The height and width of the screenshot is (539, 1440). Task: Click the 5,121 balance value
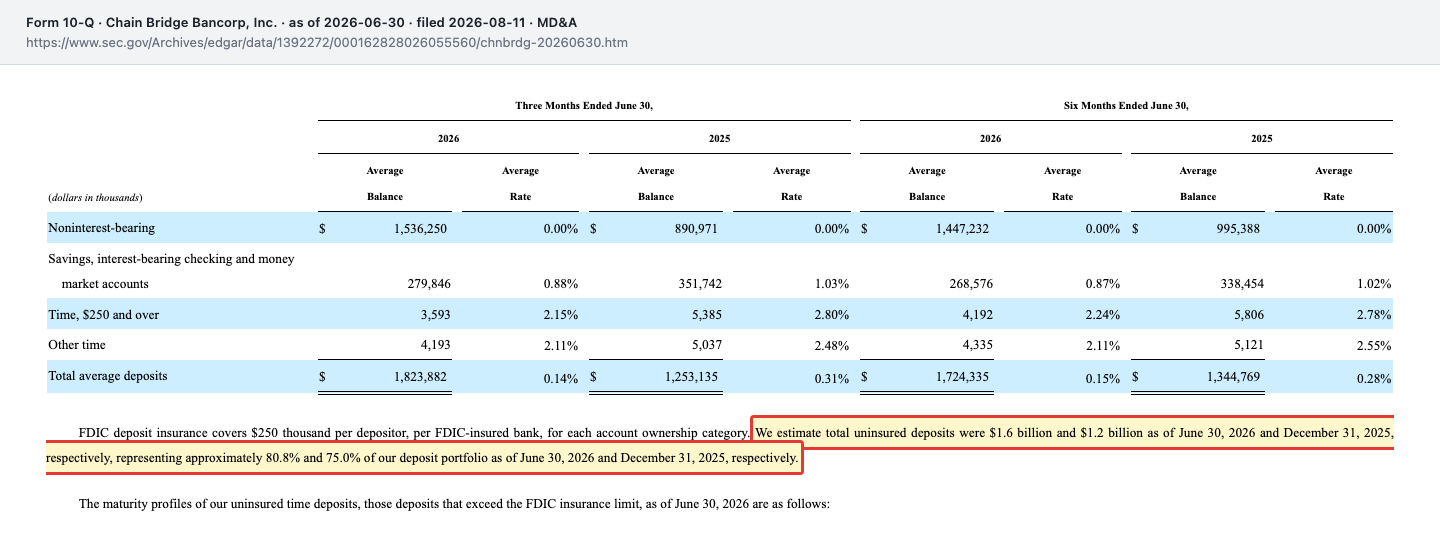1248,345
